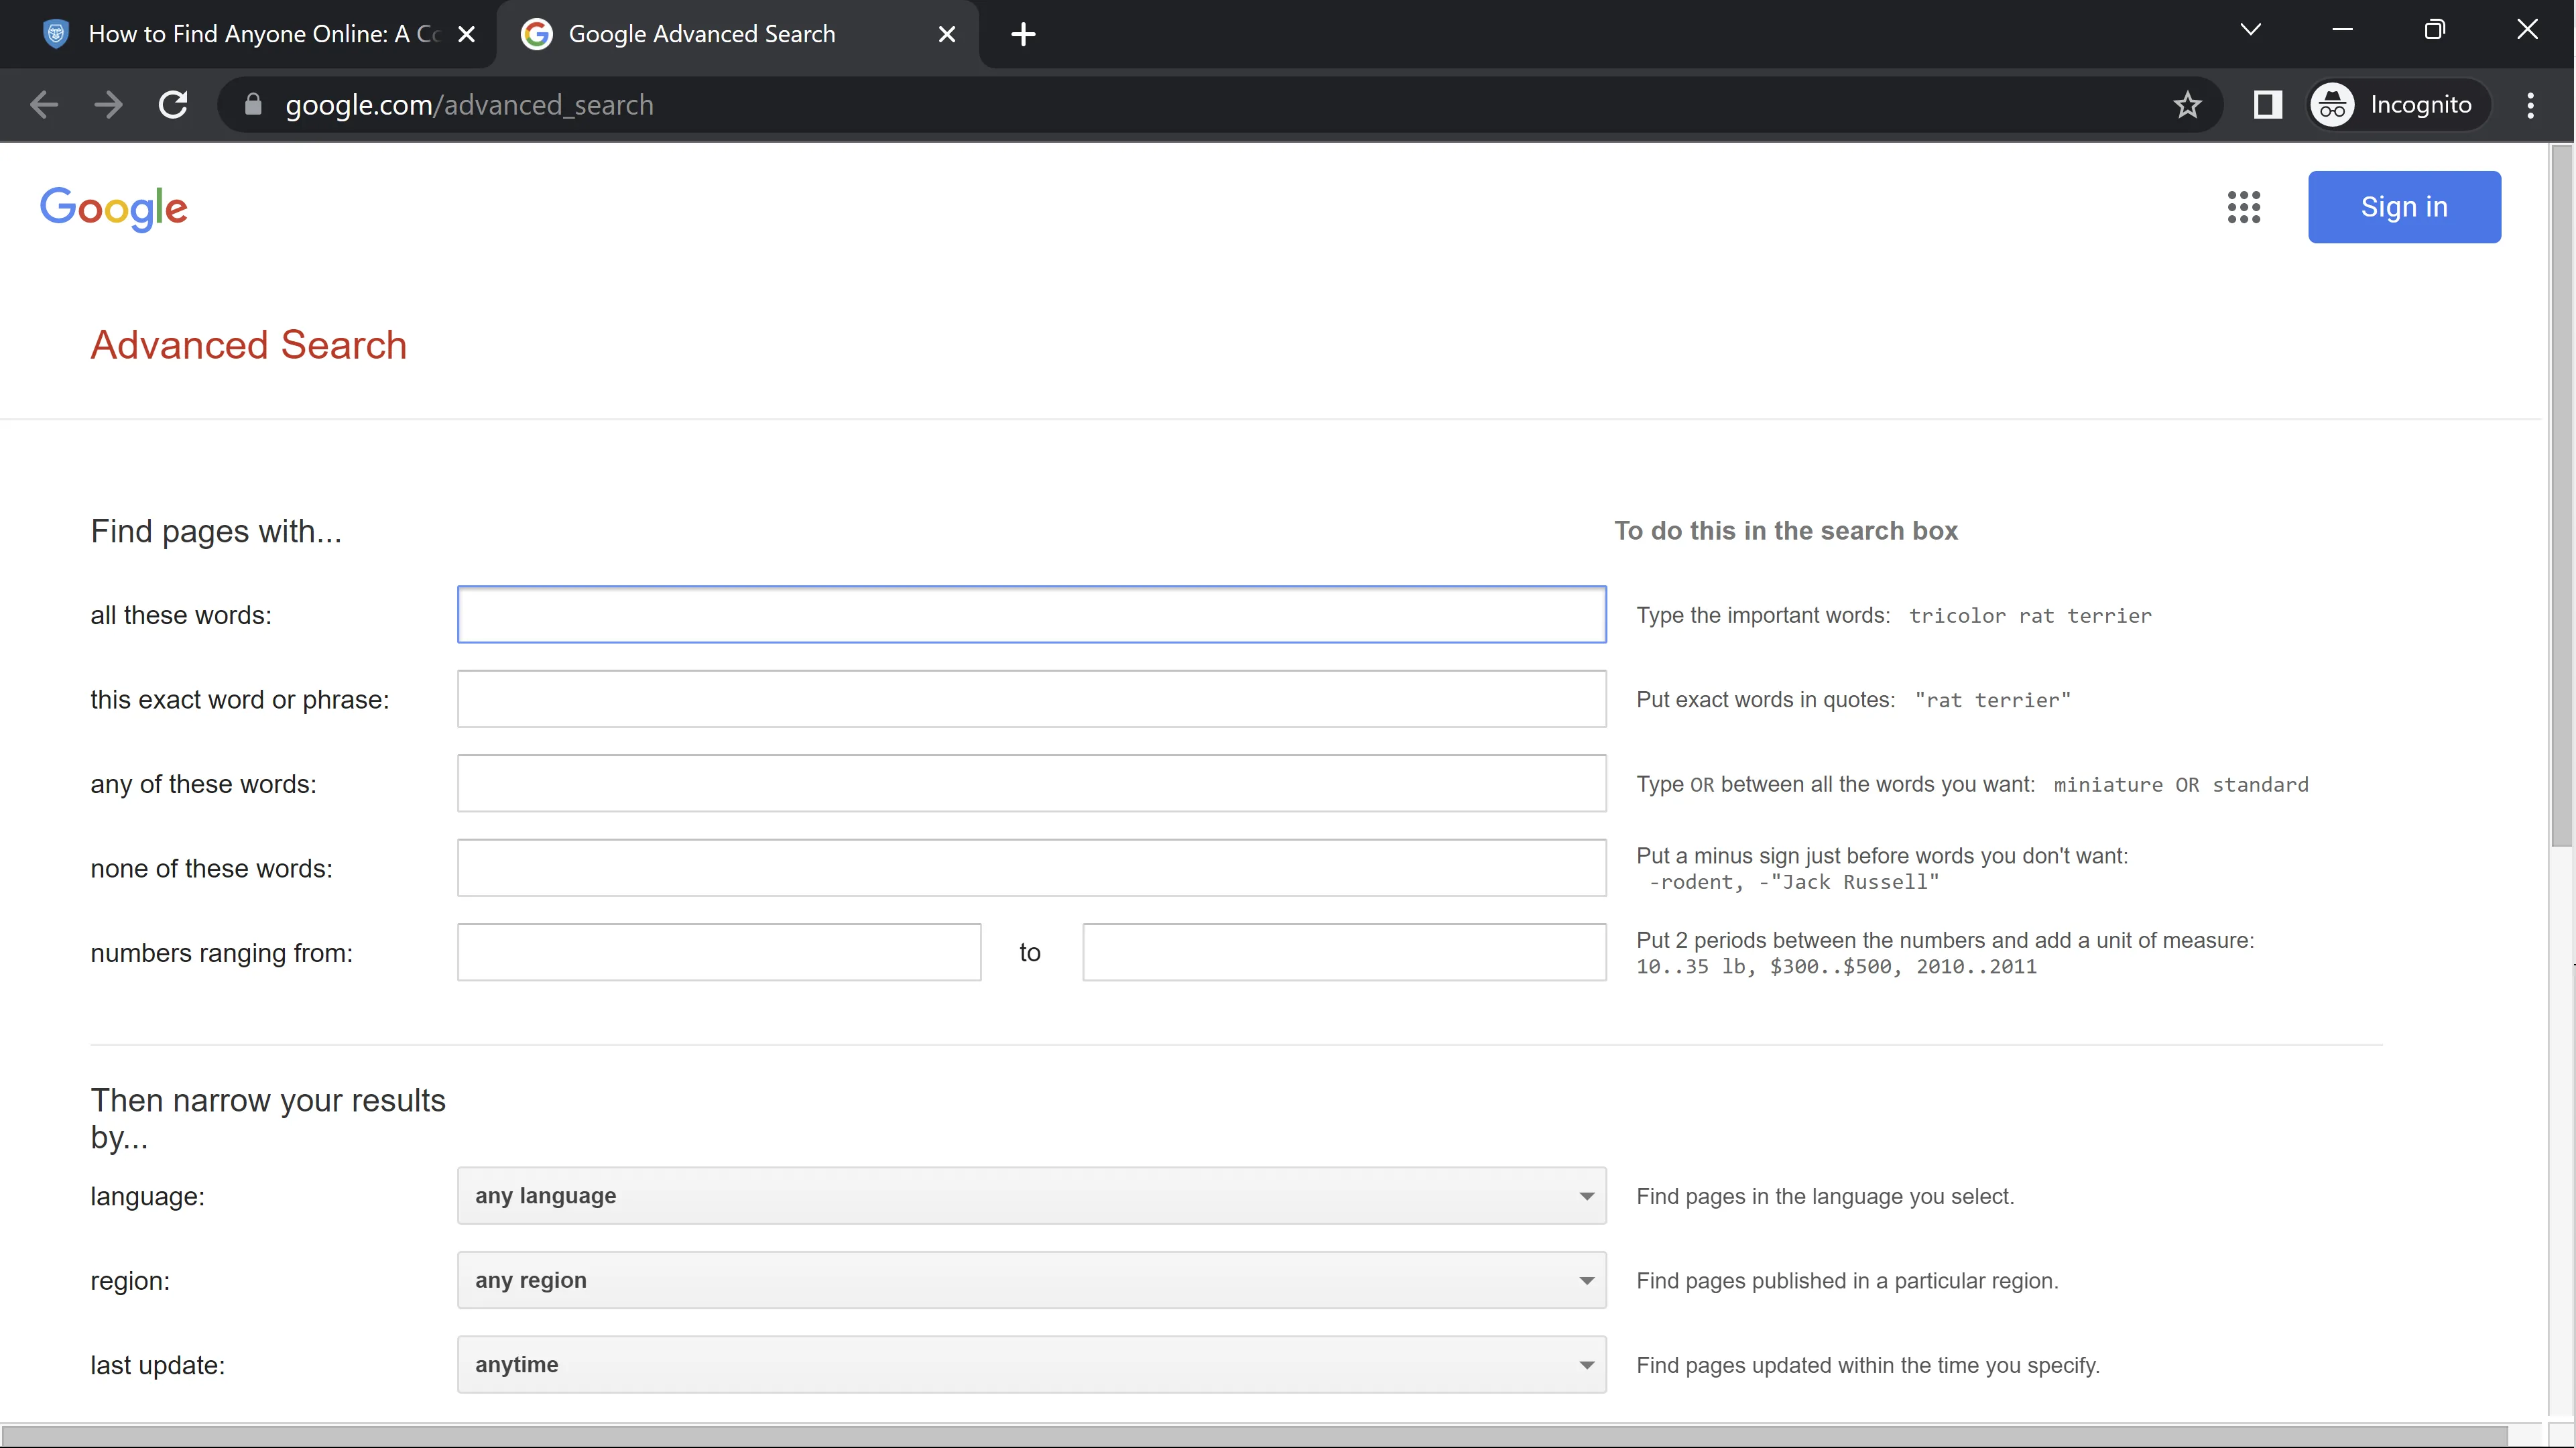Expand the 'any region' dropdown
Viewport: 2576px width, 1448px height.
(x=1031, y=1280)
